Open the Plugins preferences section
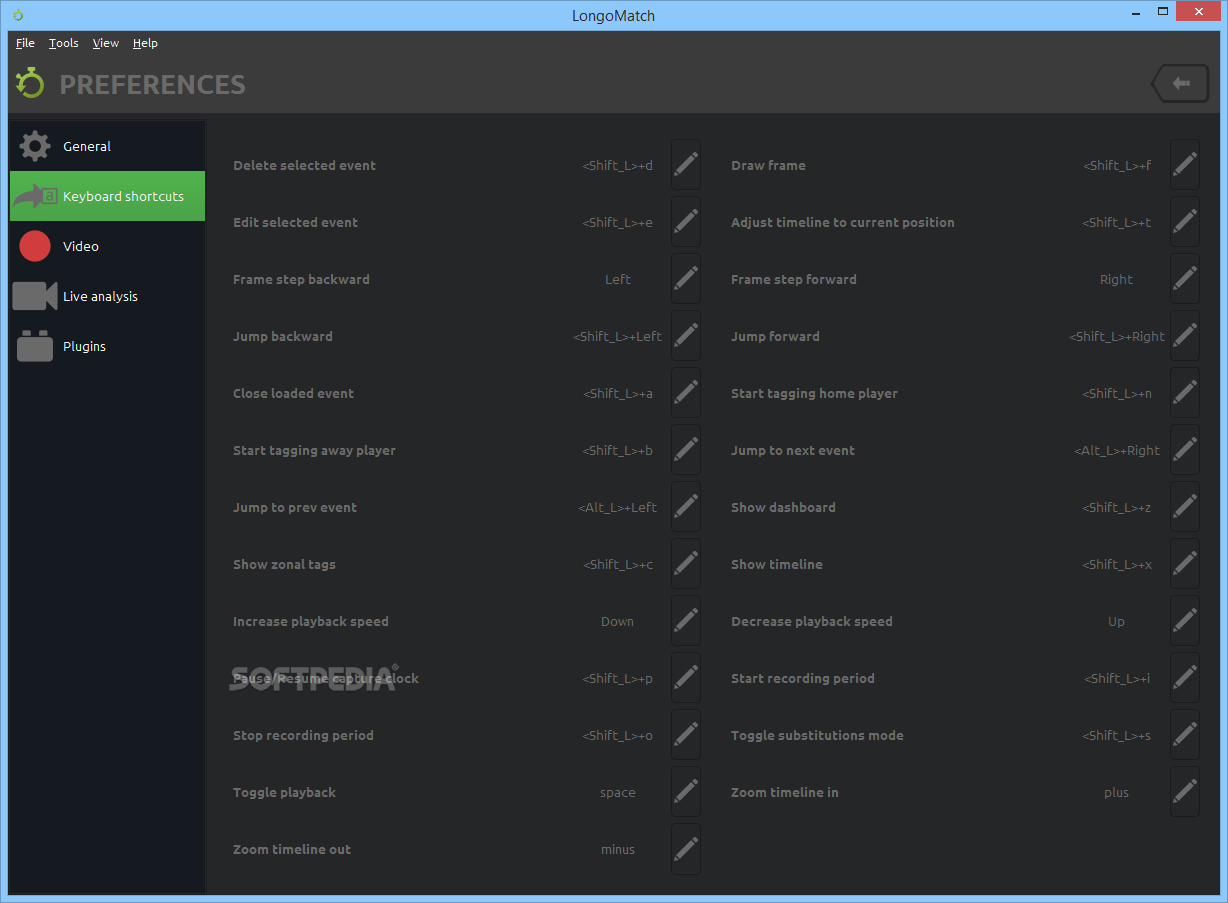 pos(107,346)
